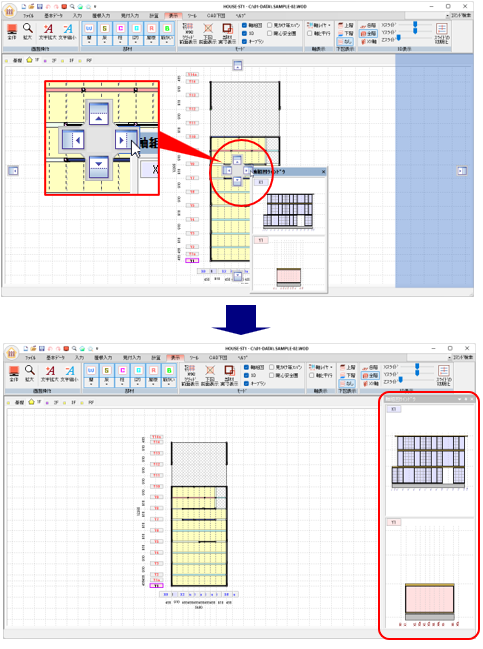
Task: Click the X slider handle in upper ribbon
Action: click(x=415, y=24)
